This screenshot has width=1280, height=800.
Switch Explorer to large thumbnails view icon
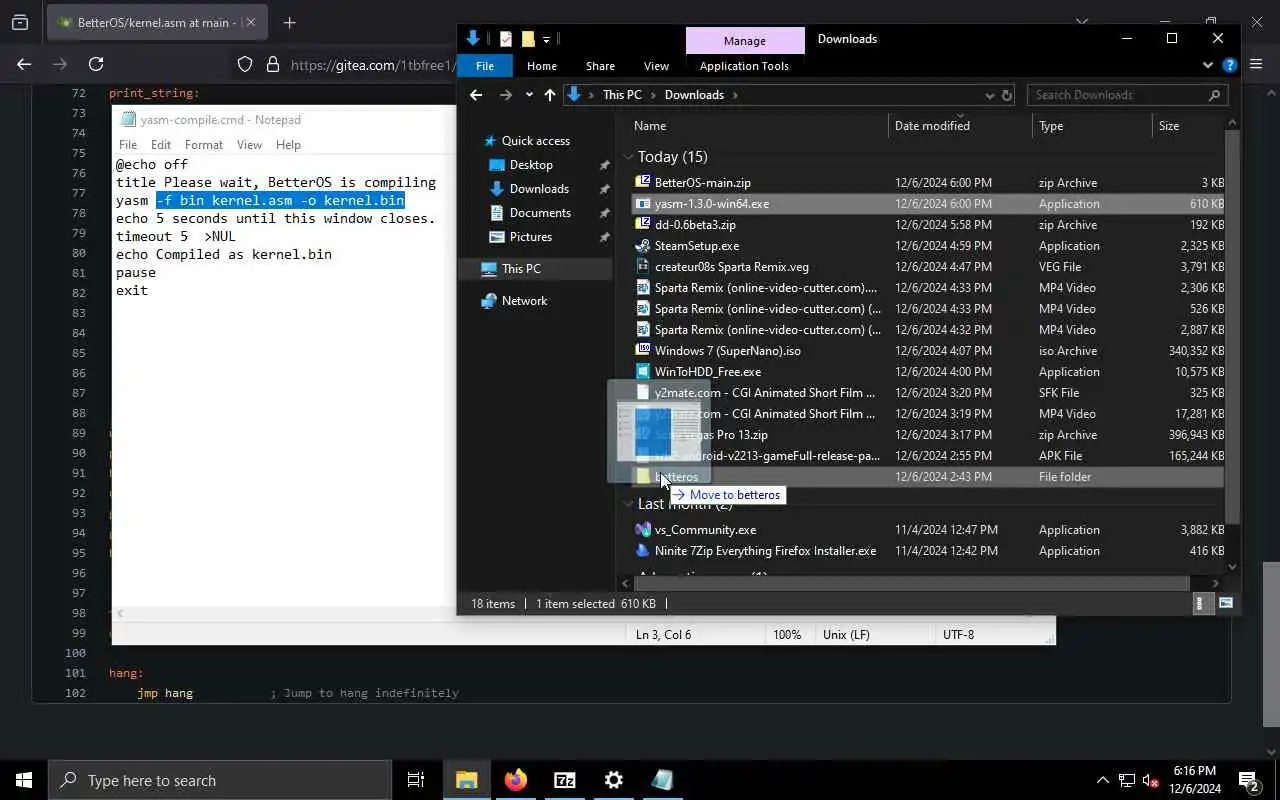[x=1225, y=603]
